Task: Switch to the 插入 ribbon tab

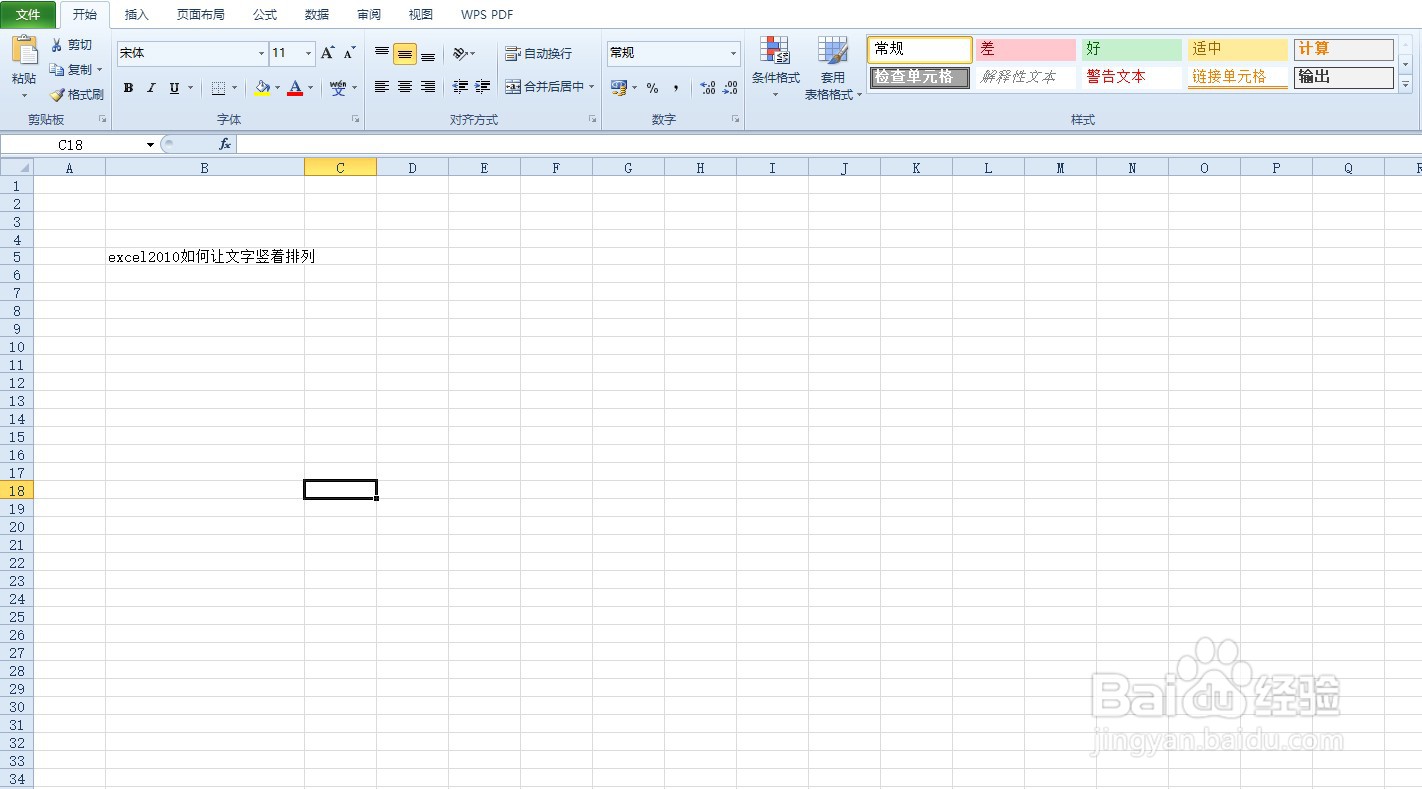Action: point(136,14)
